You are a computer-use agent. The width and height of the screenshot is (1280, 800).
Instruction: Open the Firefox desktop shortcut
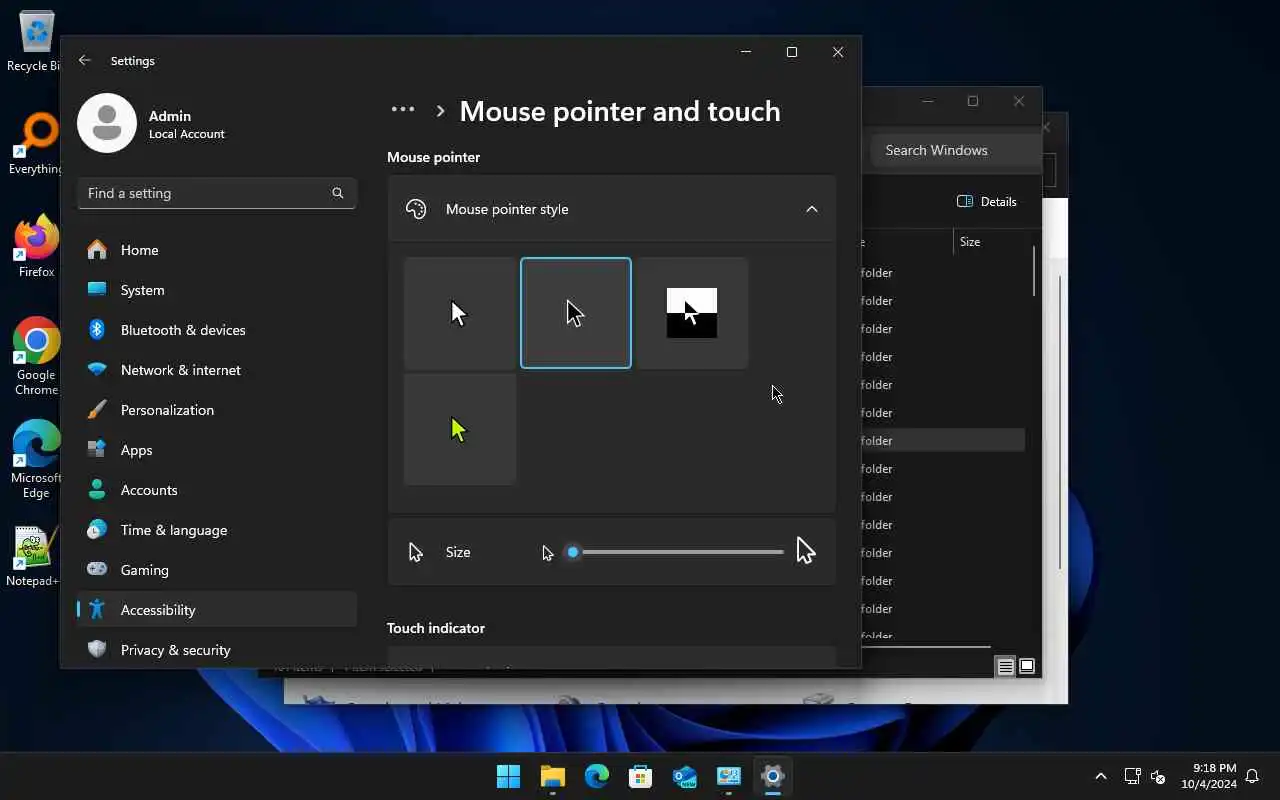coord(36,246)
